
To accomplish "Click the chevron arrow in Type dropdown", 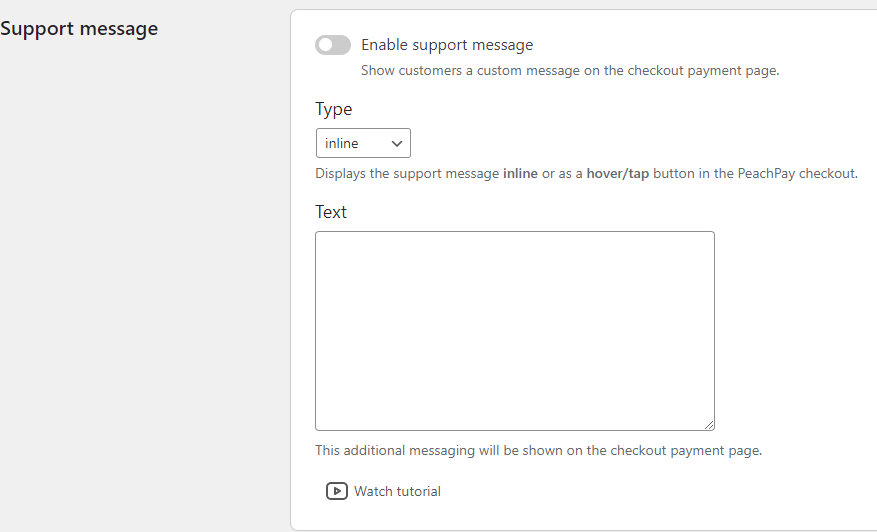I will (397, 144).
